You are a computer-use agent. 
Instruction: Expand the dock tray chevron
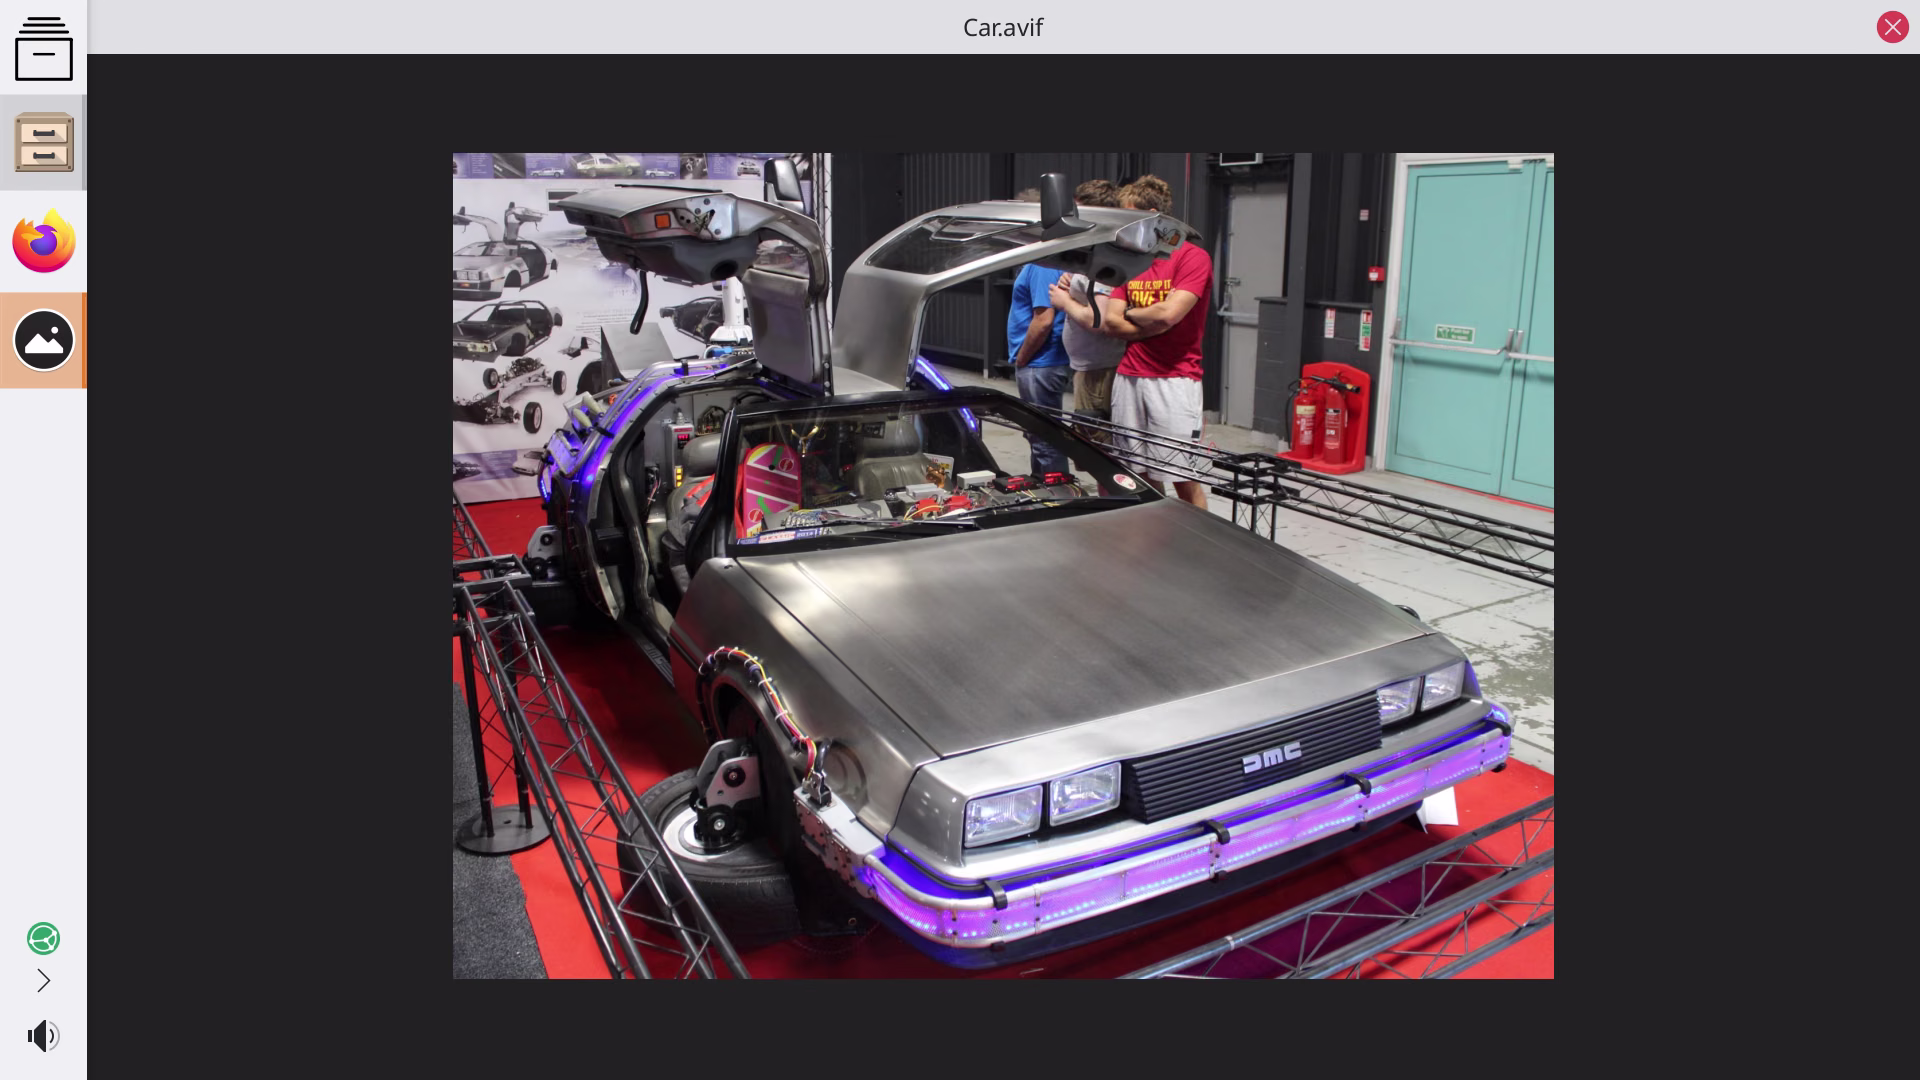click(43, 981)
